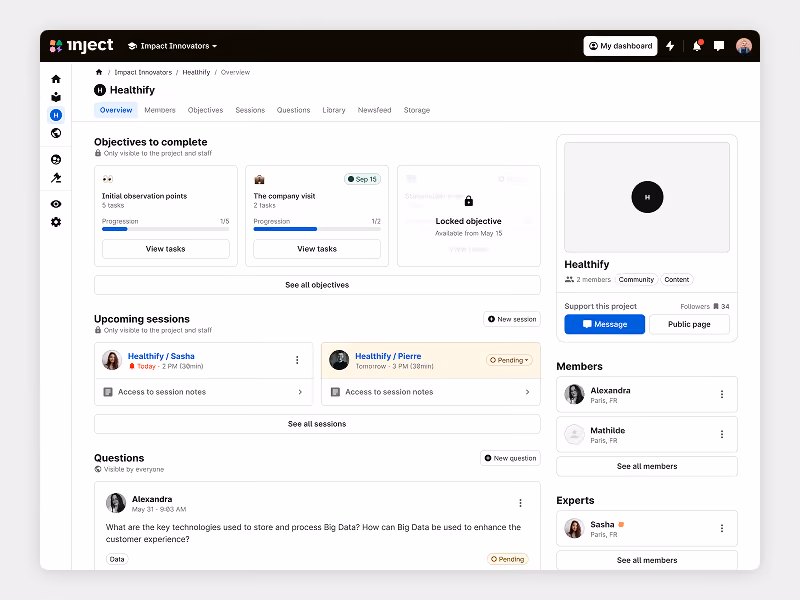Open options menu for expert Sasha
Viewport: 800px width, 600px height.
(x=721, y=528)
